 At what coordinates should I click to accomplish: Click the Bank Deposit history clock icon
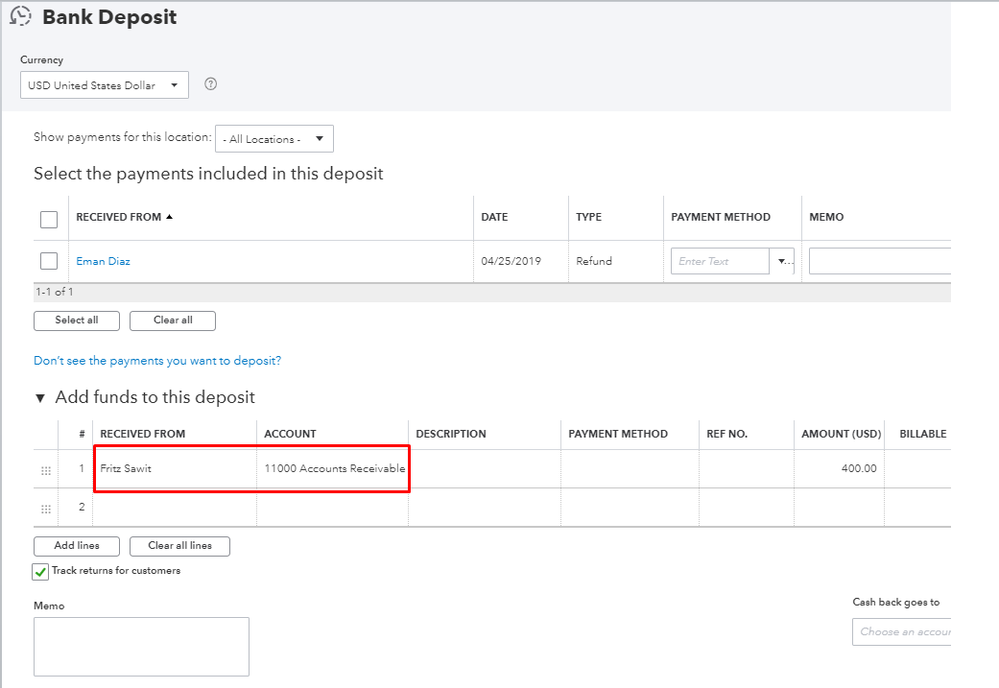[20, 17]
